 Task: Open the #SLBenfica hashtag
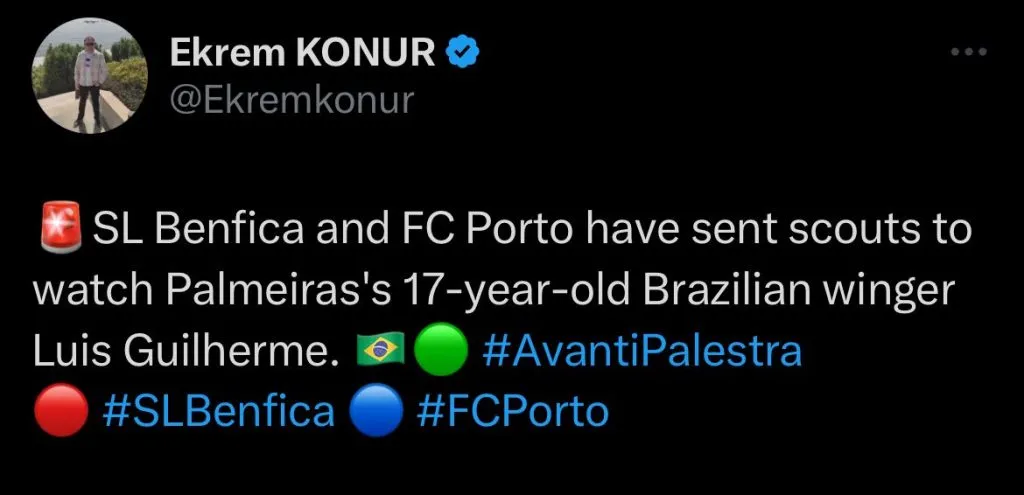219,411
